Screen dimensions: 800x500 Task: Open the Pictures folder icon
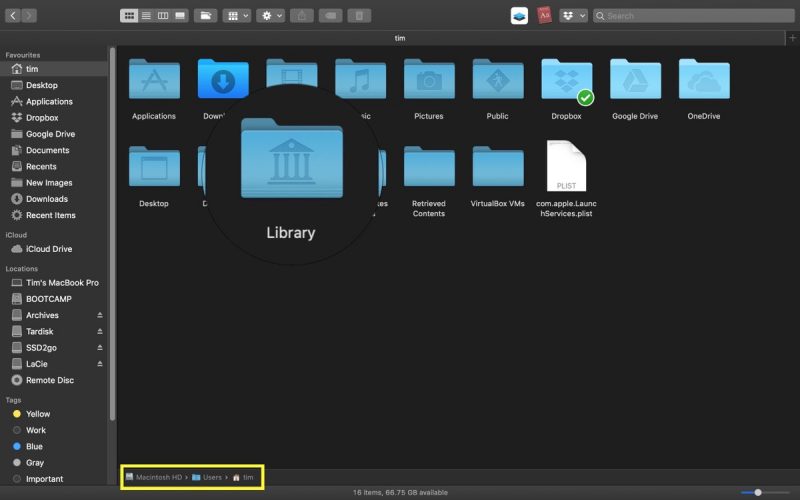pos(429,80)
